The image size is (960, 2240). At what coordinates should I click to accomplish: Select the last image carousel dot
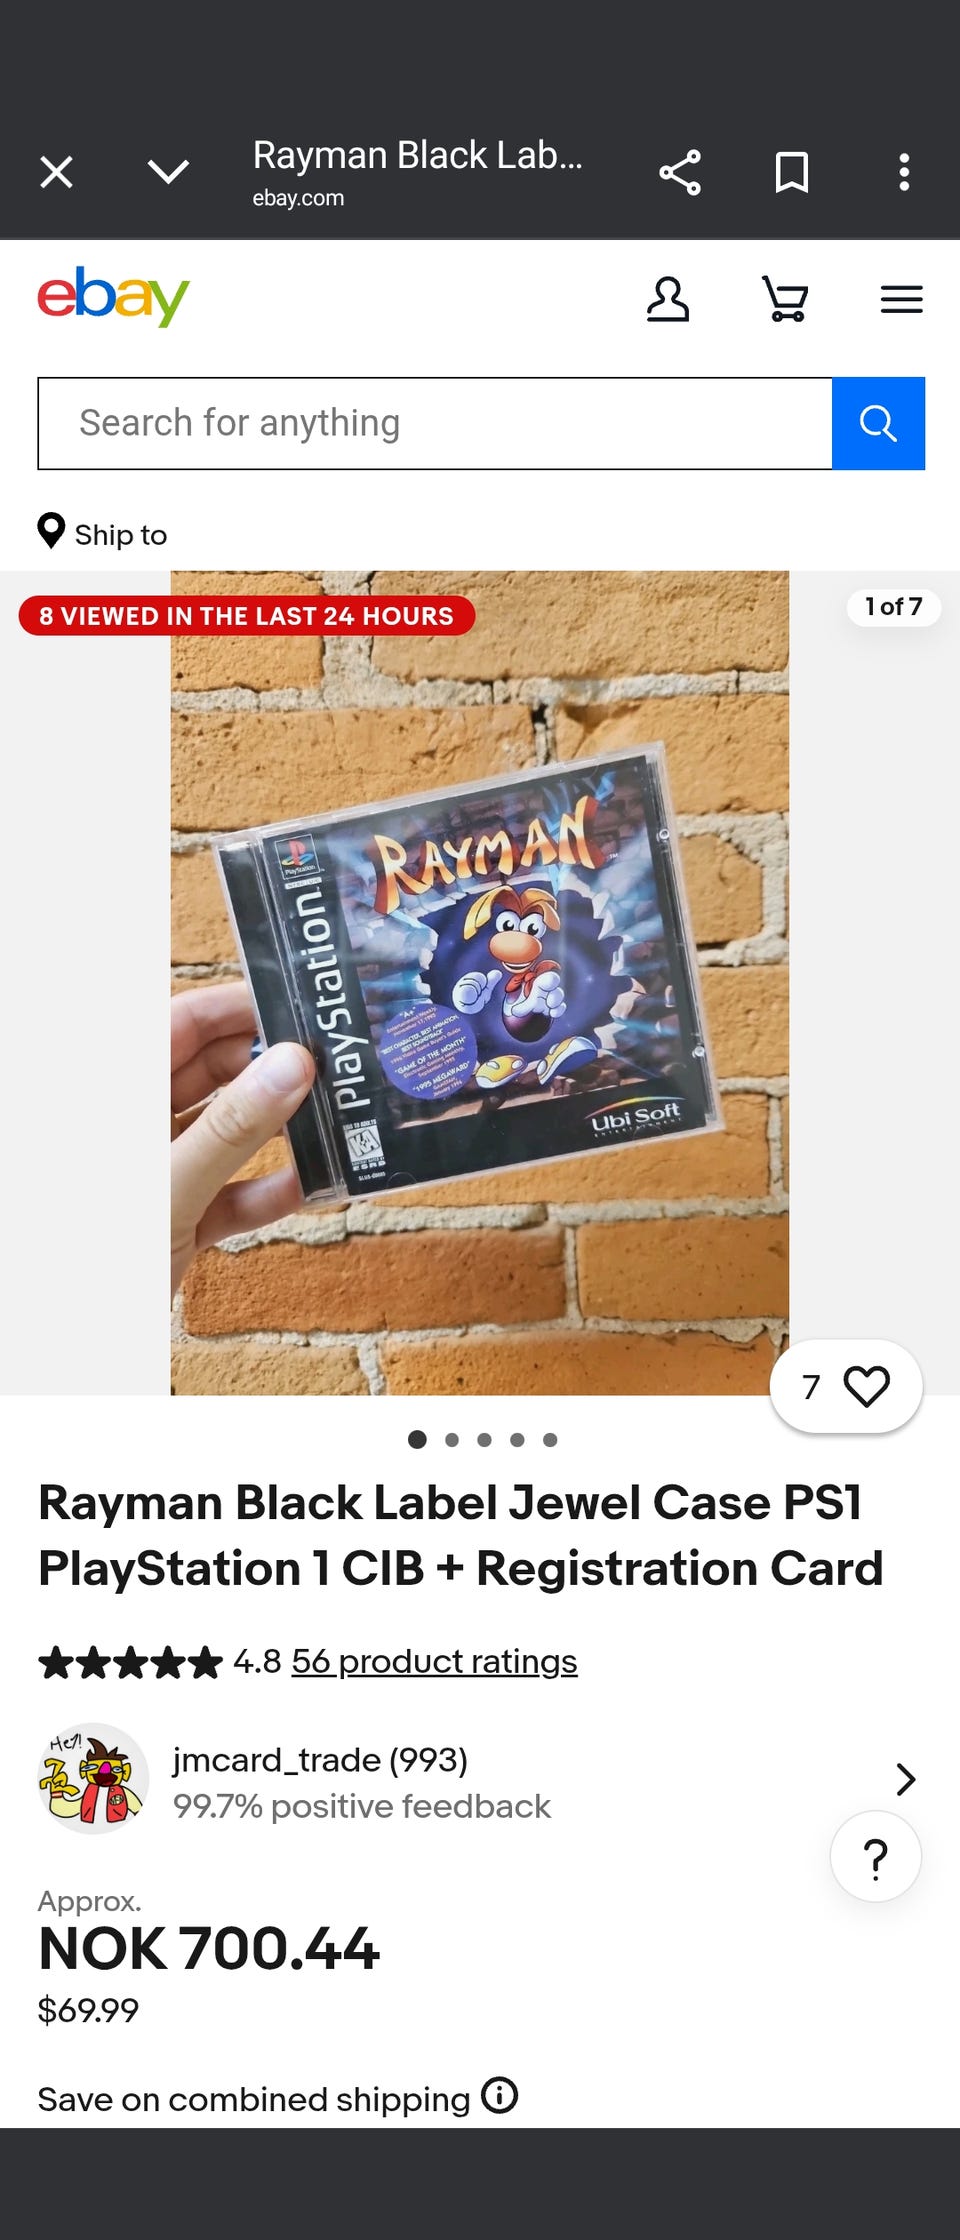pos(550,1440)
